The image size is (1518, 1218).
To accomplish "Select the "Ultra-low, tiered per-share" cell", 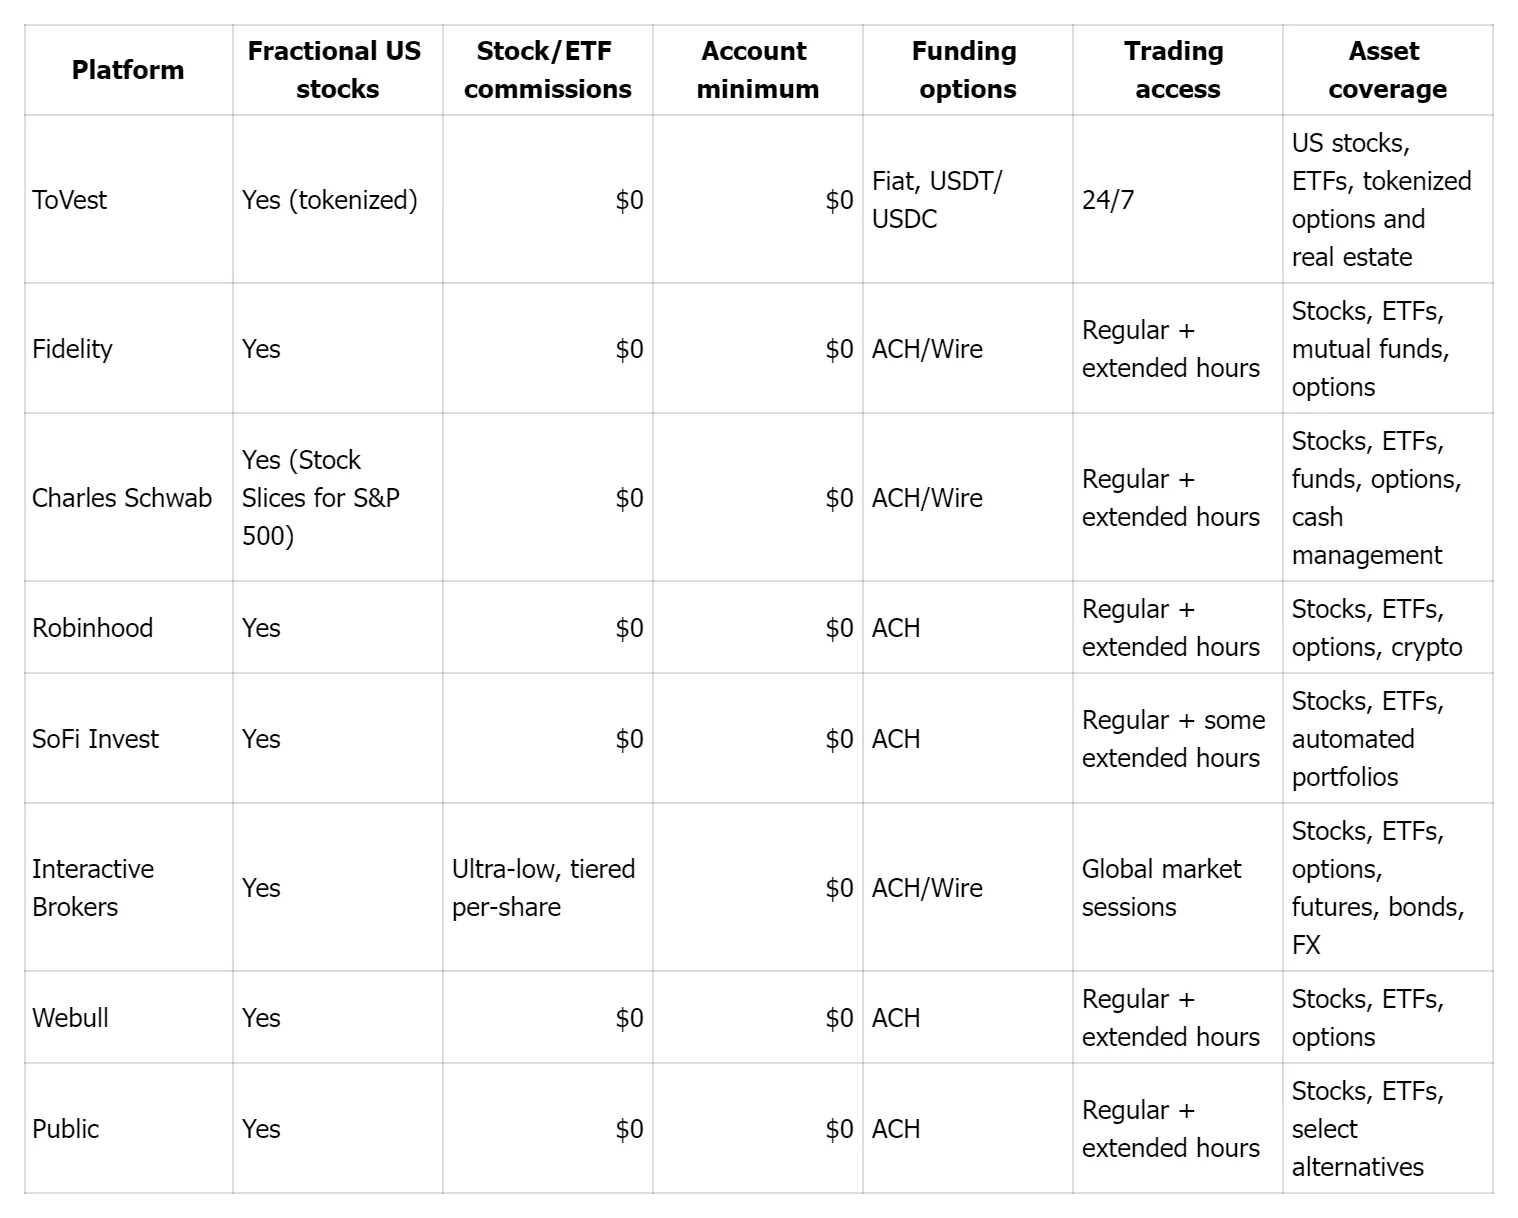I will 543,888.
